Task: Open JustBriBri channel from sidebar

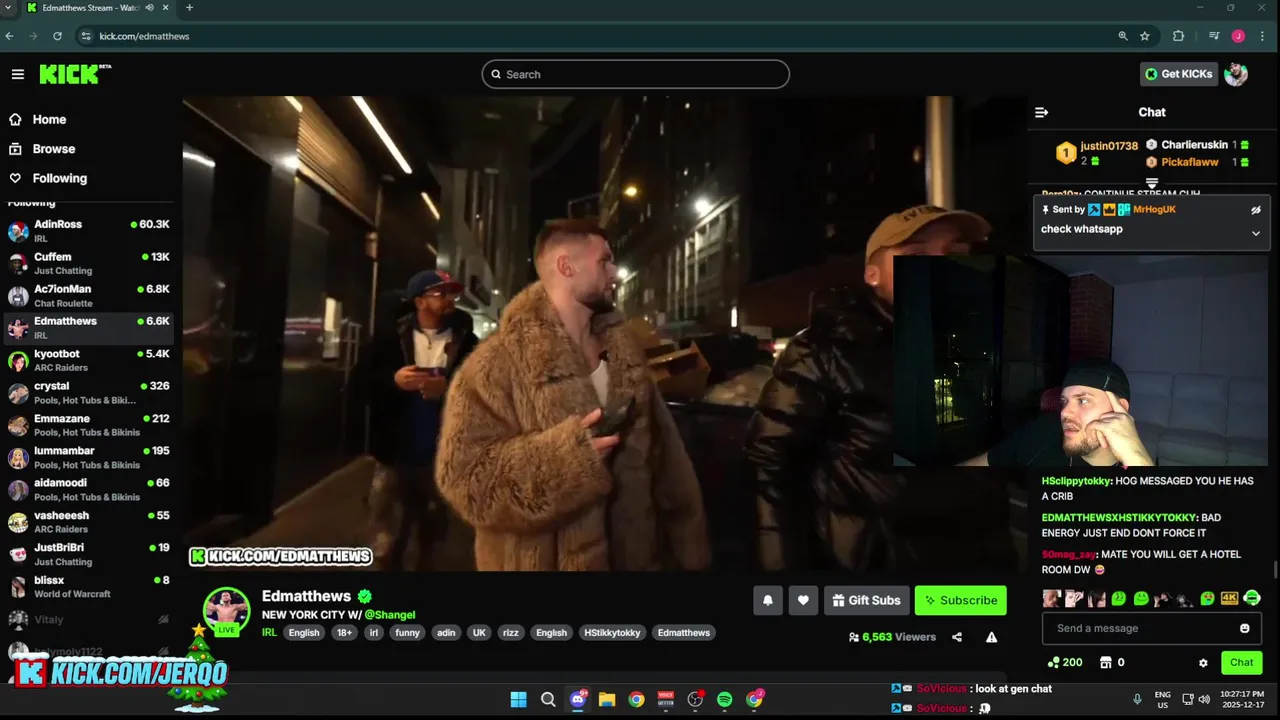Action: tap(90, 554)
